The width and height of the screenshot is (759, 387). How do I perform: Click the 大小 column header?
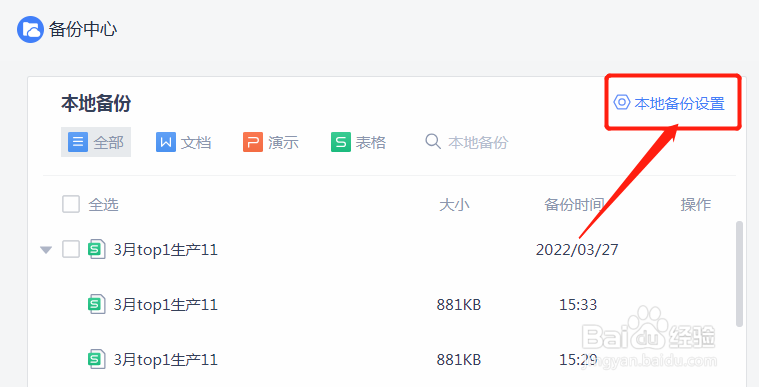click(454, 204)
